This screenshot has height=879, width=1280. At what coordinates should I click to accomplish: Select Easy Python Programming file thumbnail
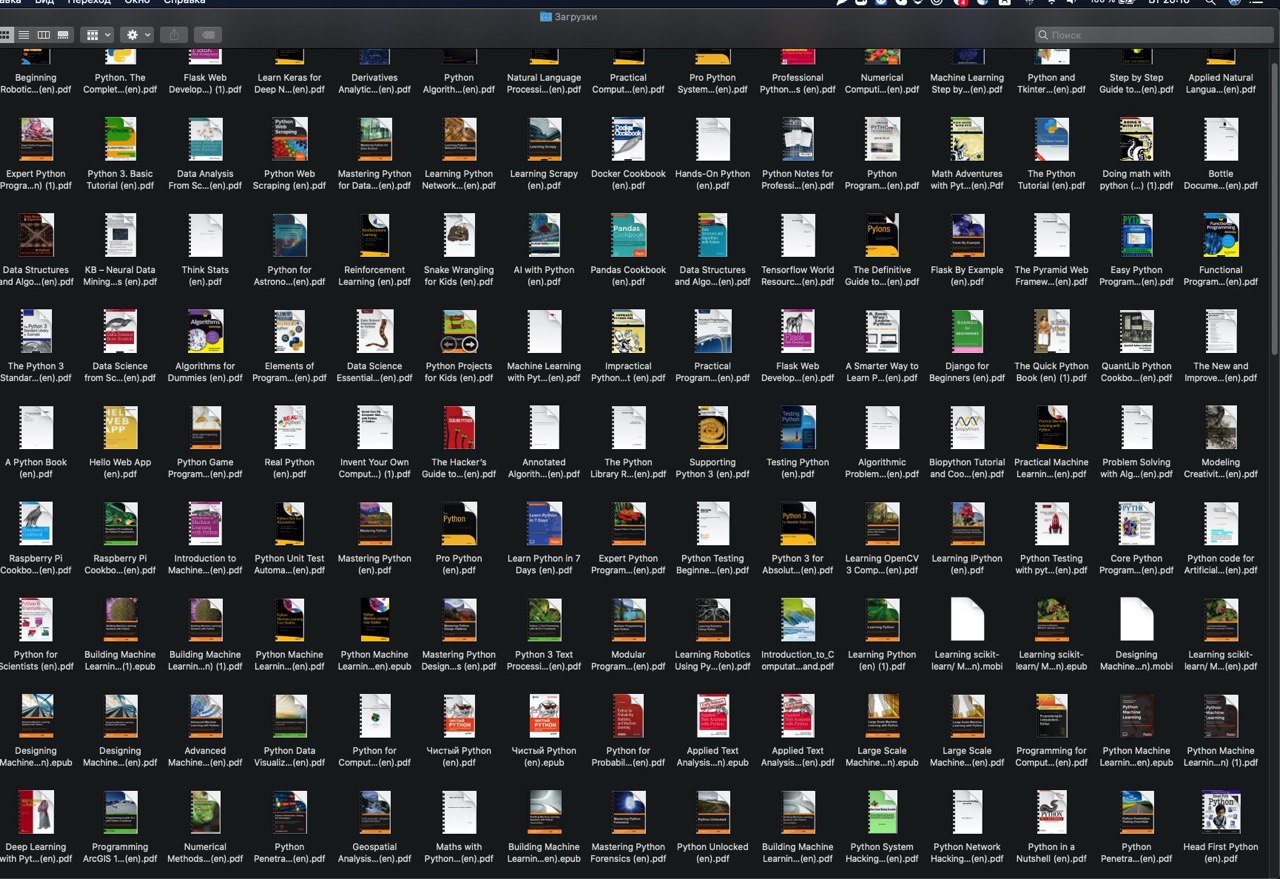click(x=1136, y=236)
